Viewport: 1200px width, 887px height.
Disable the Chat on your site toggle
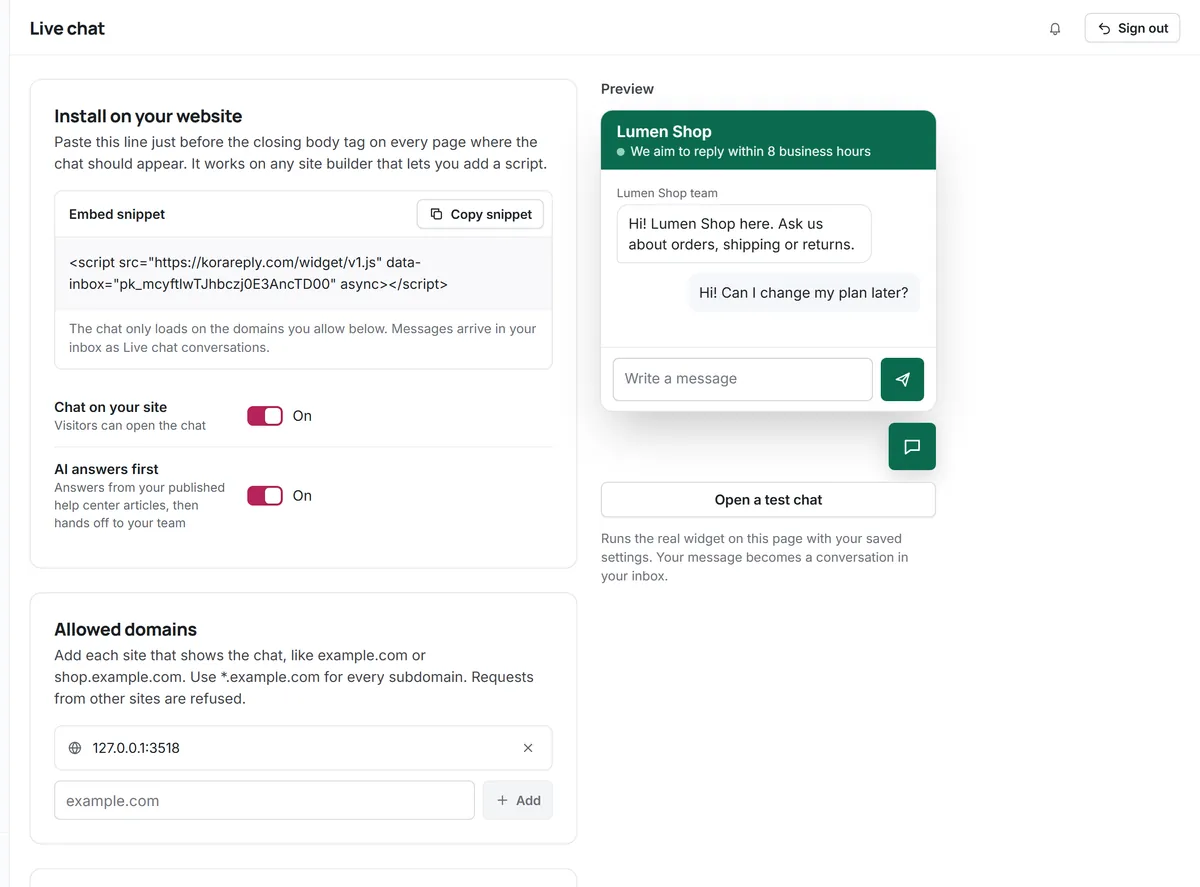tap(265, 416)
